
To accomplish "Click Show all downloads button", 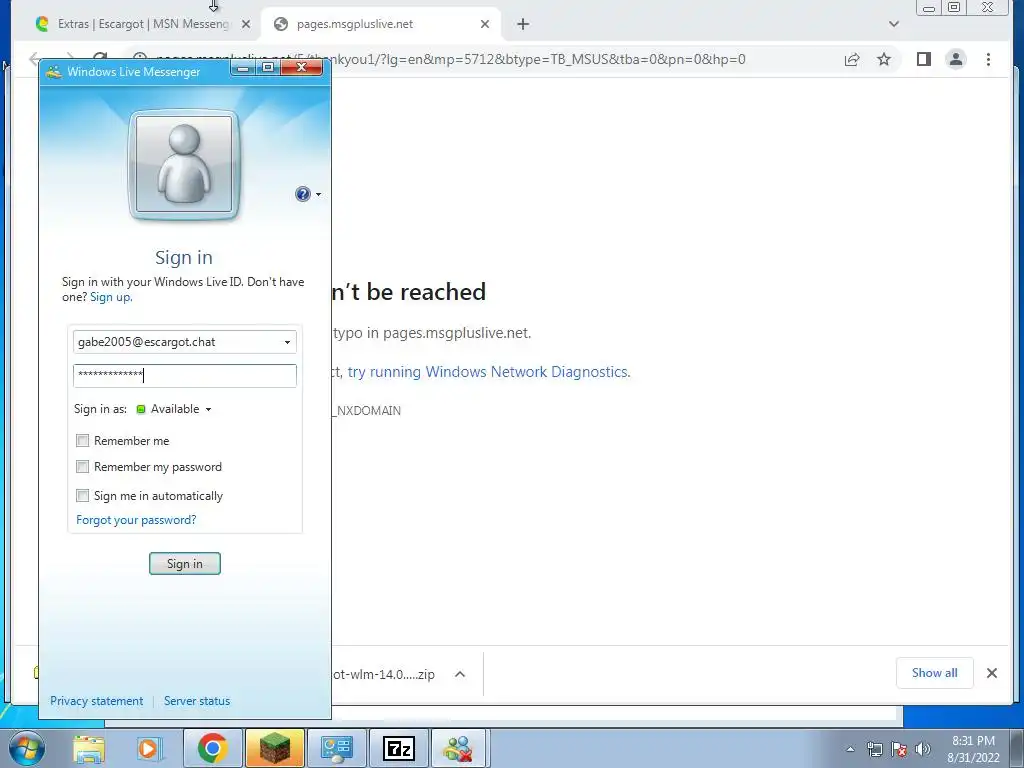I will click(x=935, y=673).
